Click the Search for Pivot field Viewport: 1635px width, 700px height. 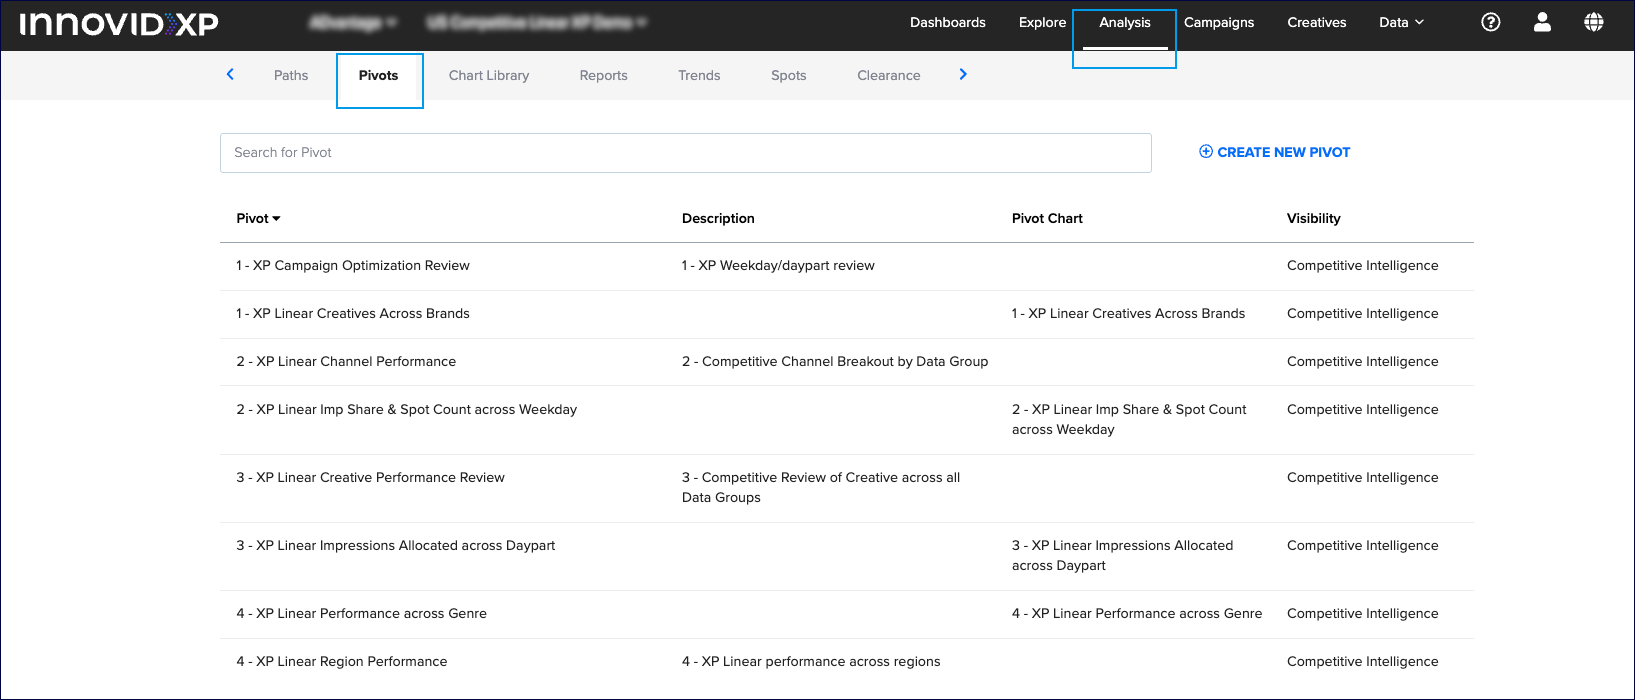pyautogui.click(x=685, y=152)
